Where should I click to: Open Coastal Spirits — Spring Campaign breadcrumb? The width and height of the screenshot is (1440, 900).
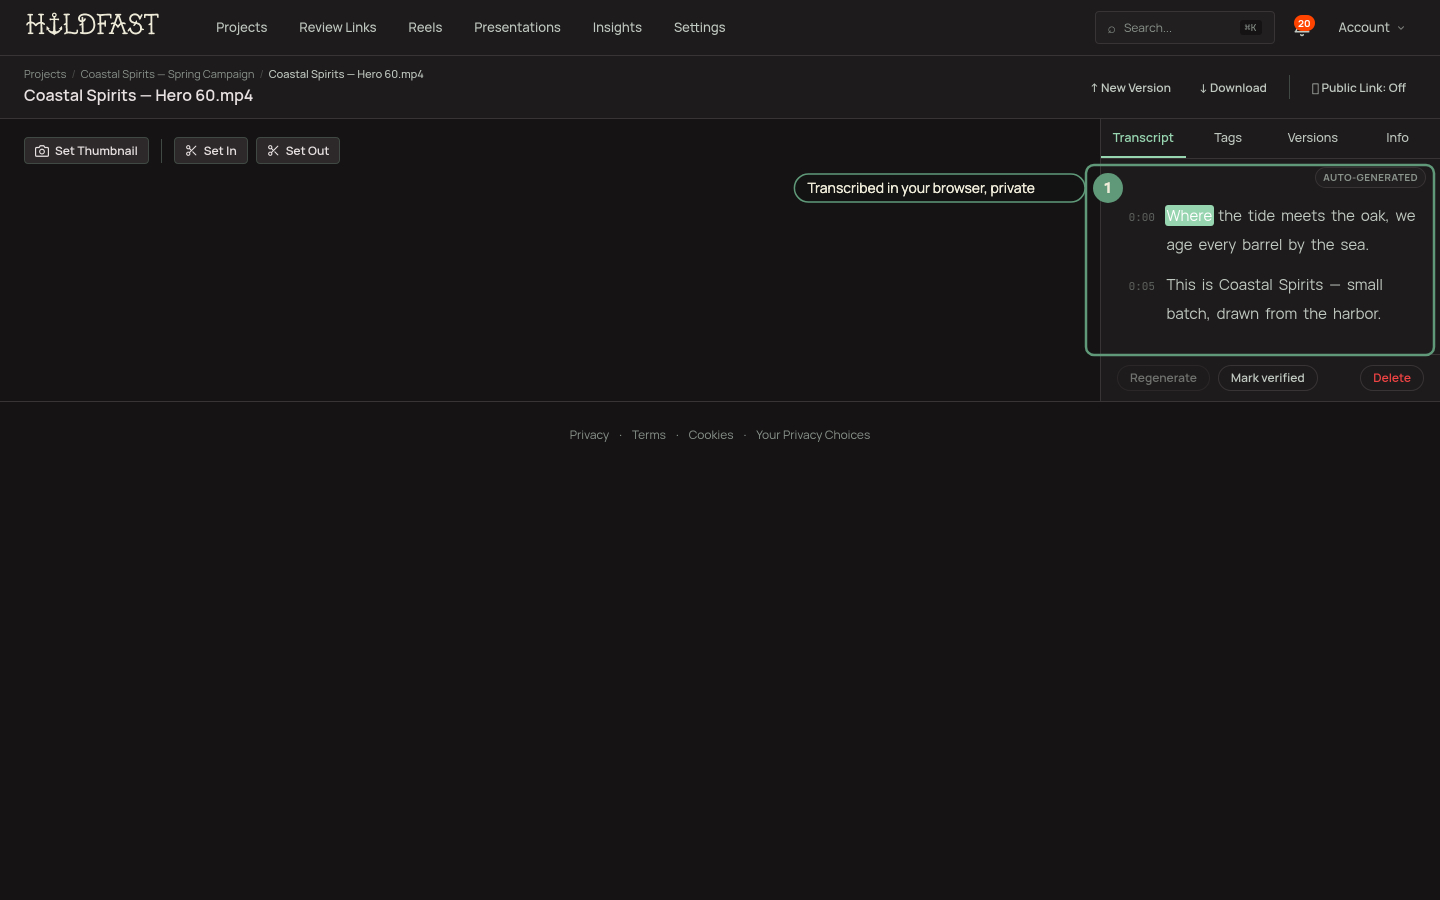[x=167, y=74]
